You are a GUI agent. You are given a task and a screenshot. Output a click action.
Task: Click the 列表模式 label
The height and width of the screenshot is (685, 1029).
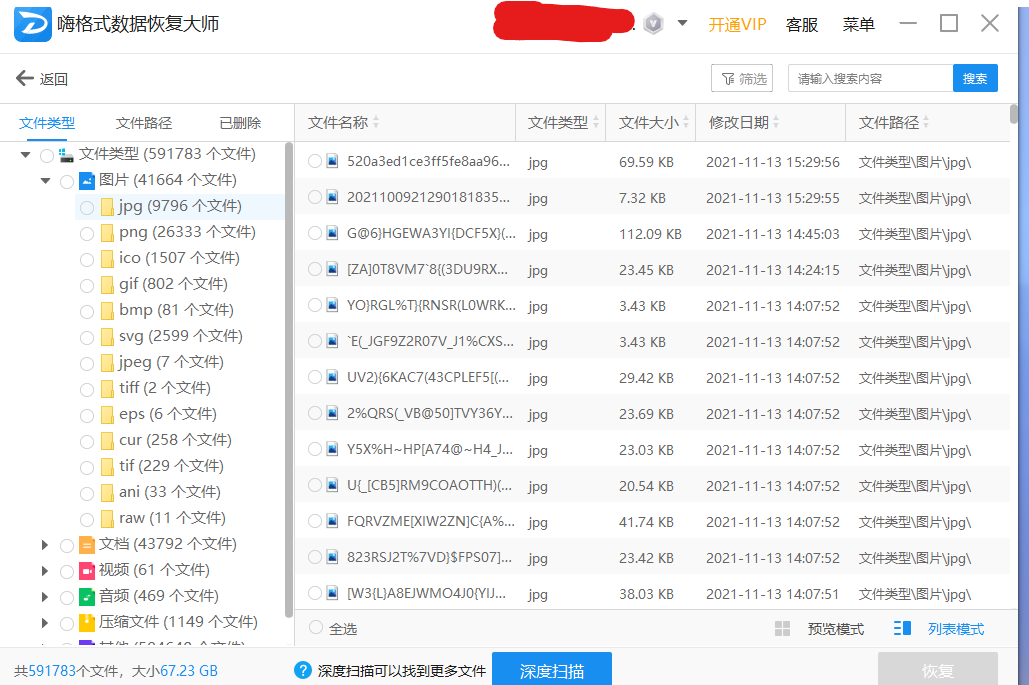point(956,629)
